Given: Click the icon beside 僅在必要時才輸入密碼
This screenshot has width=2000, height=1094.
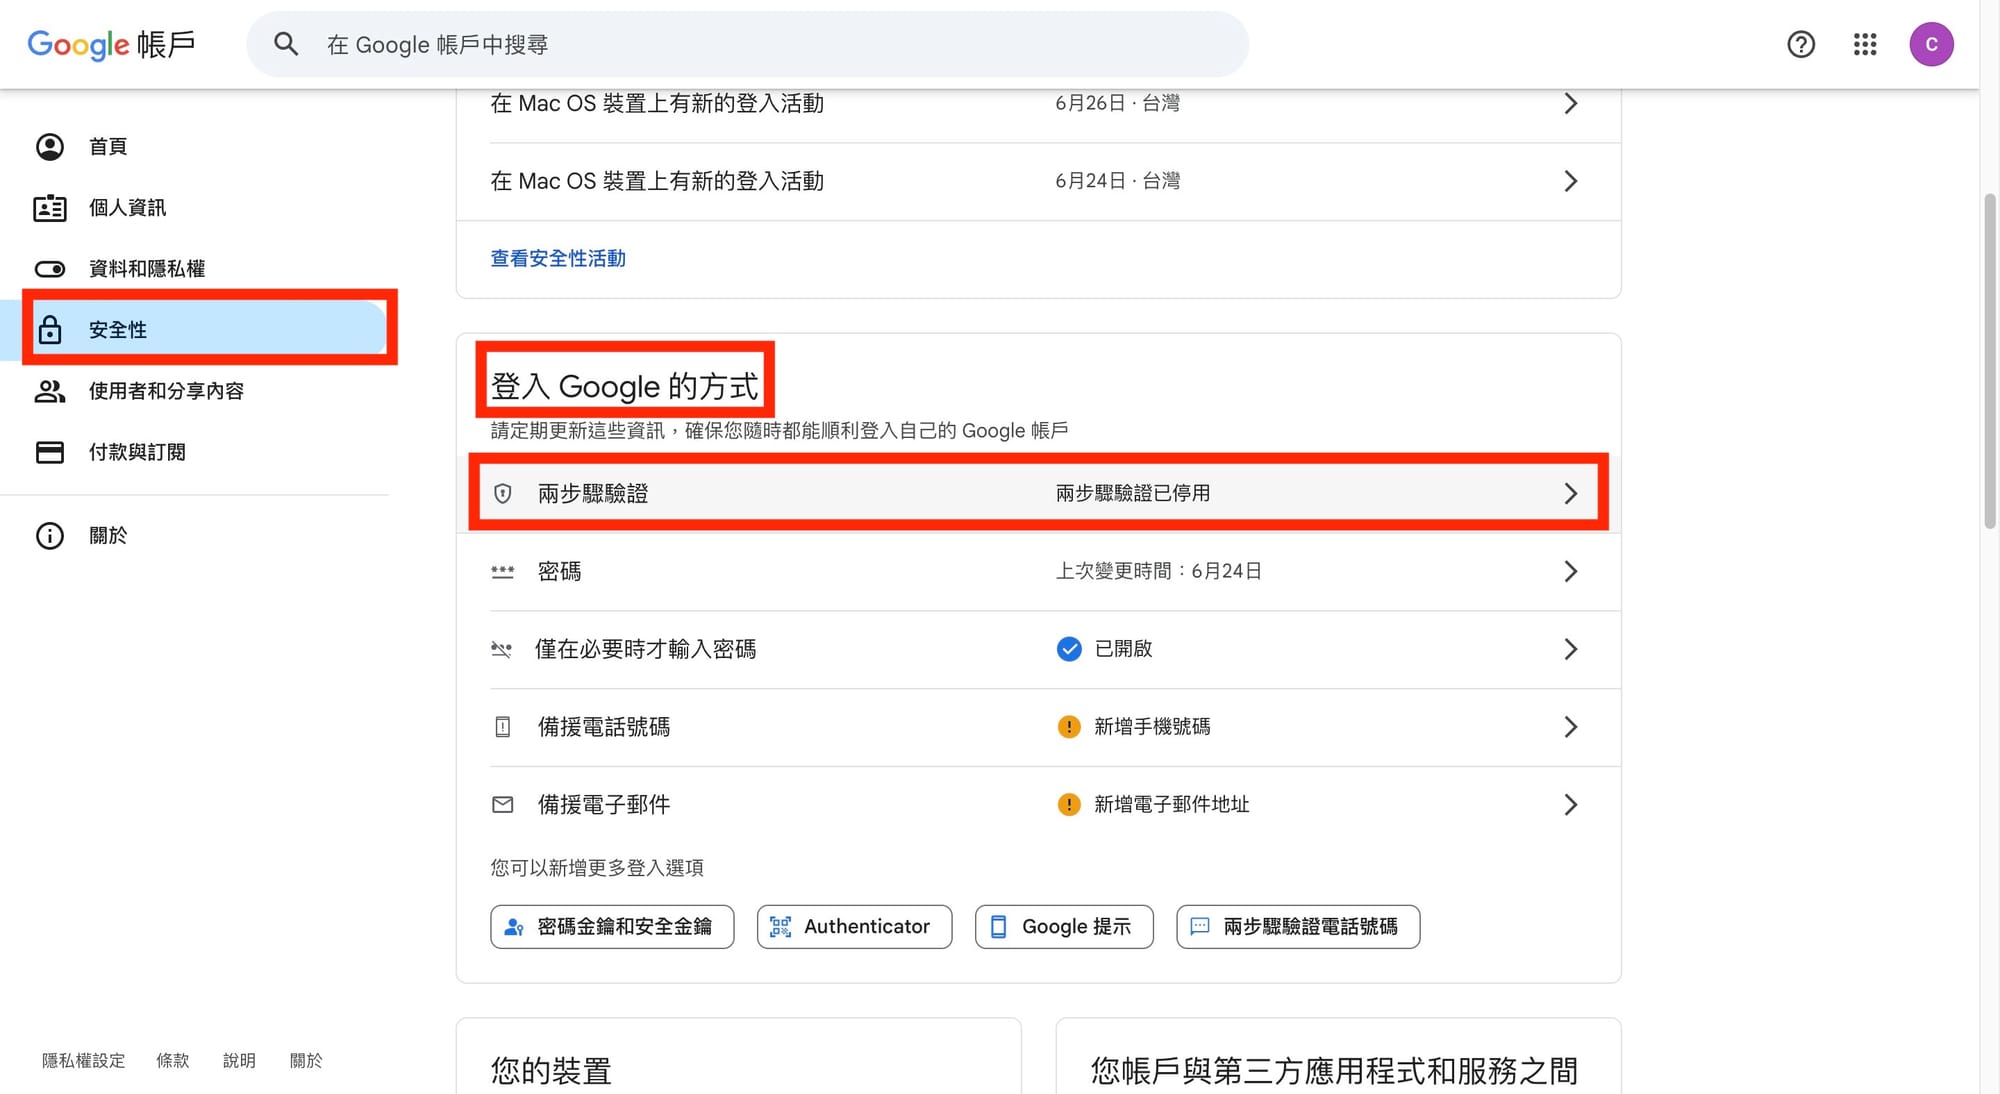Looking at the screenshot, I should pyautogui.click(x=502, y=650).
